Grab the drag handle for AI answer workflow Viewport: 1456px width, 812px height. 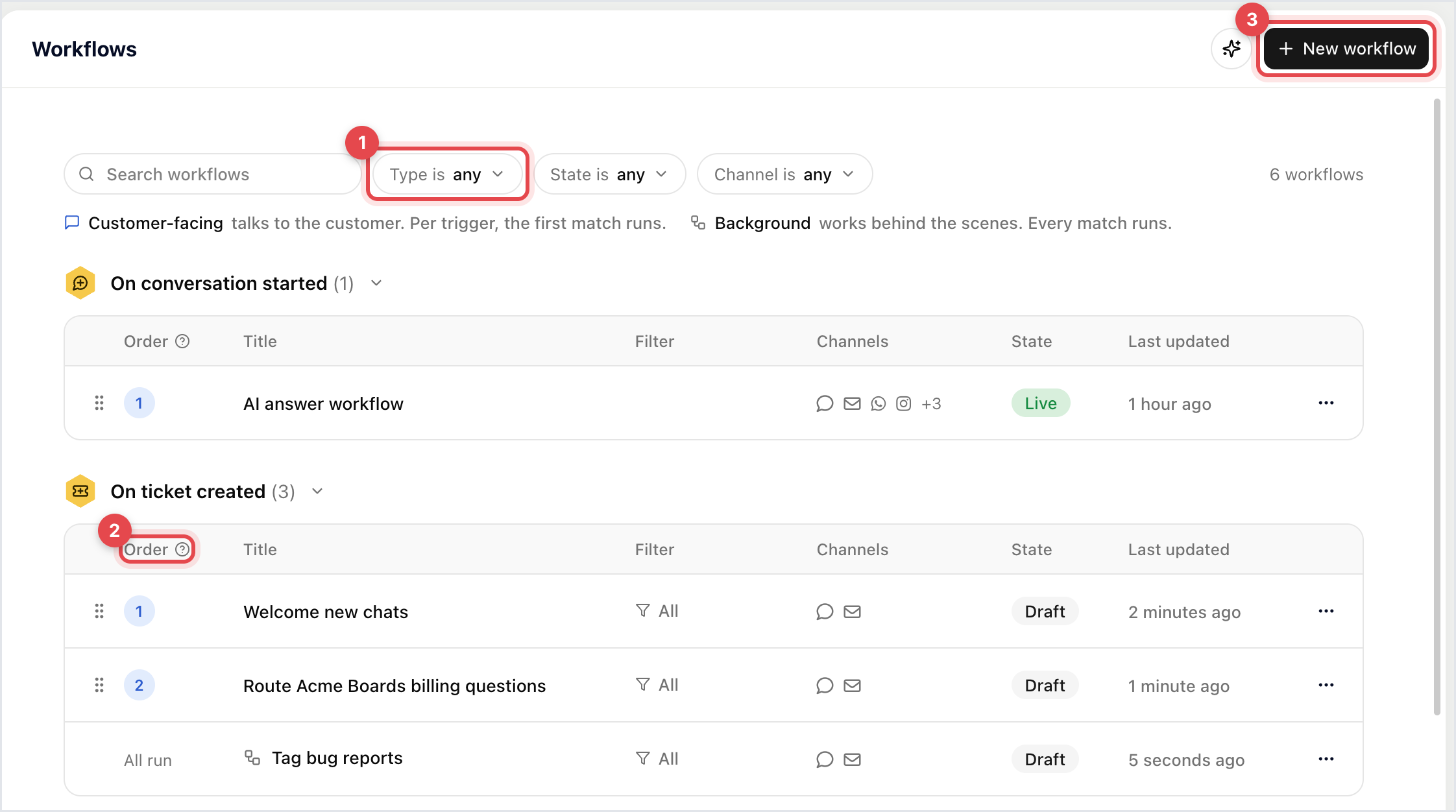click(x=99, y=403)
